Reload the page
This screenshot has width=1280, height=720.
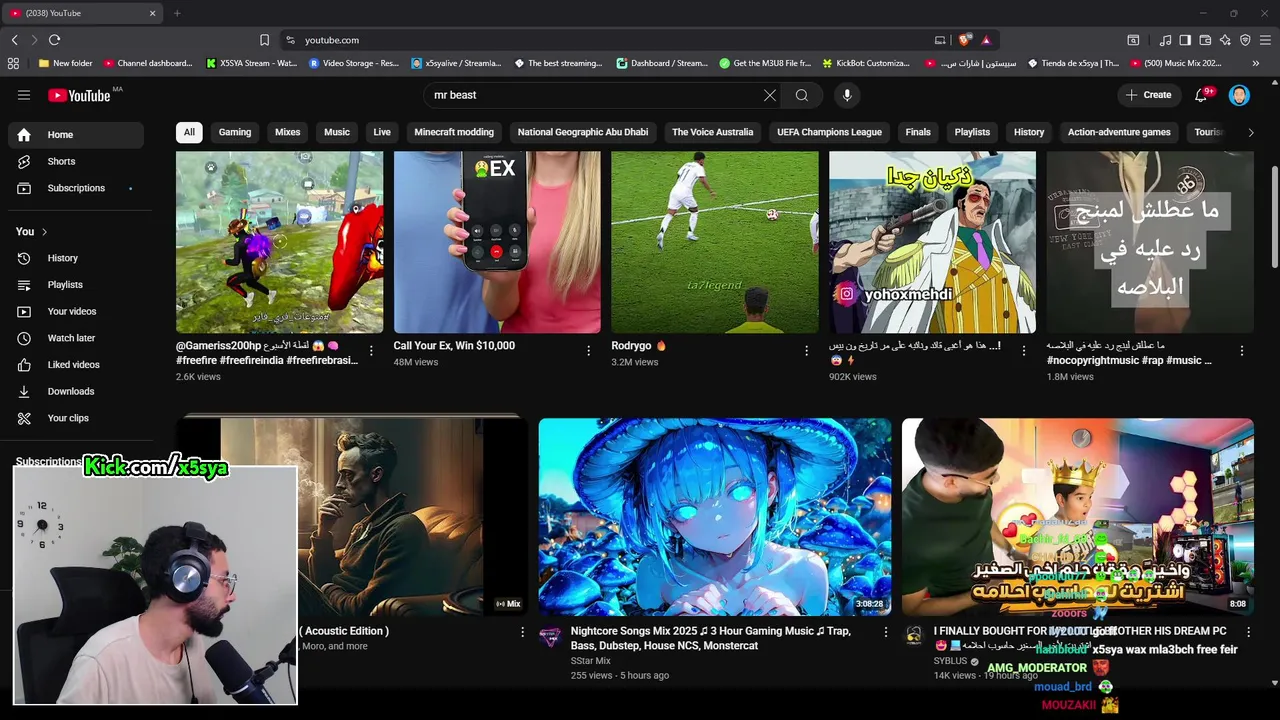(x=54, y=40)
